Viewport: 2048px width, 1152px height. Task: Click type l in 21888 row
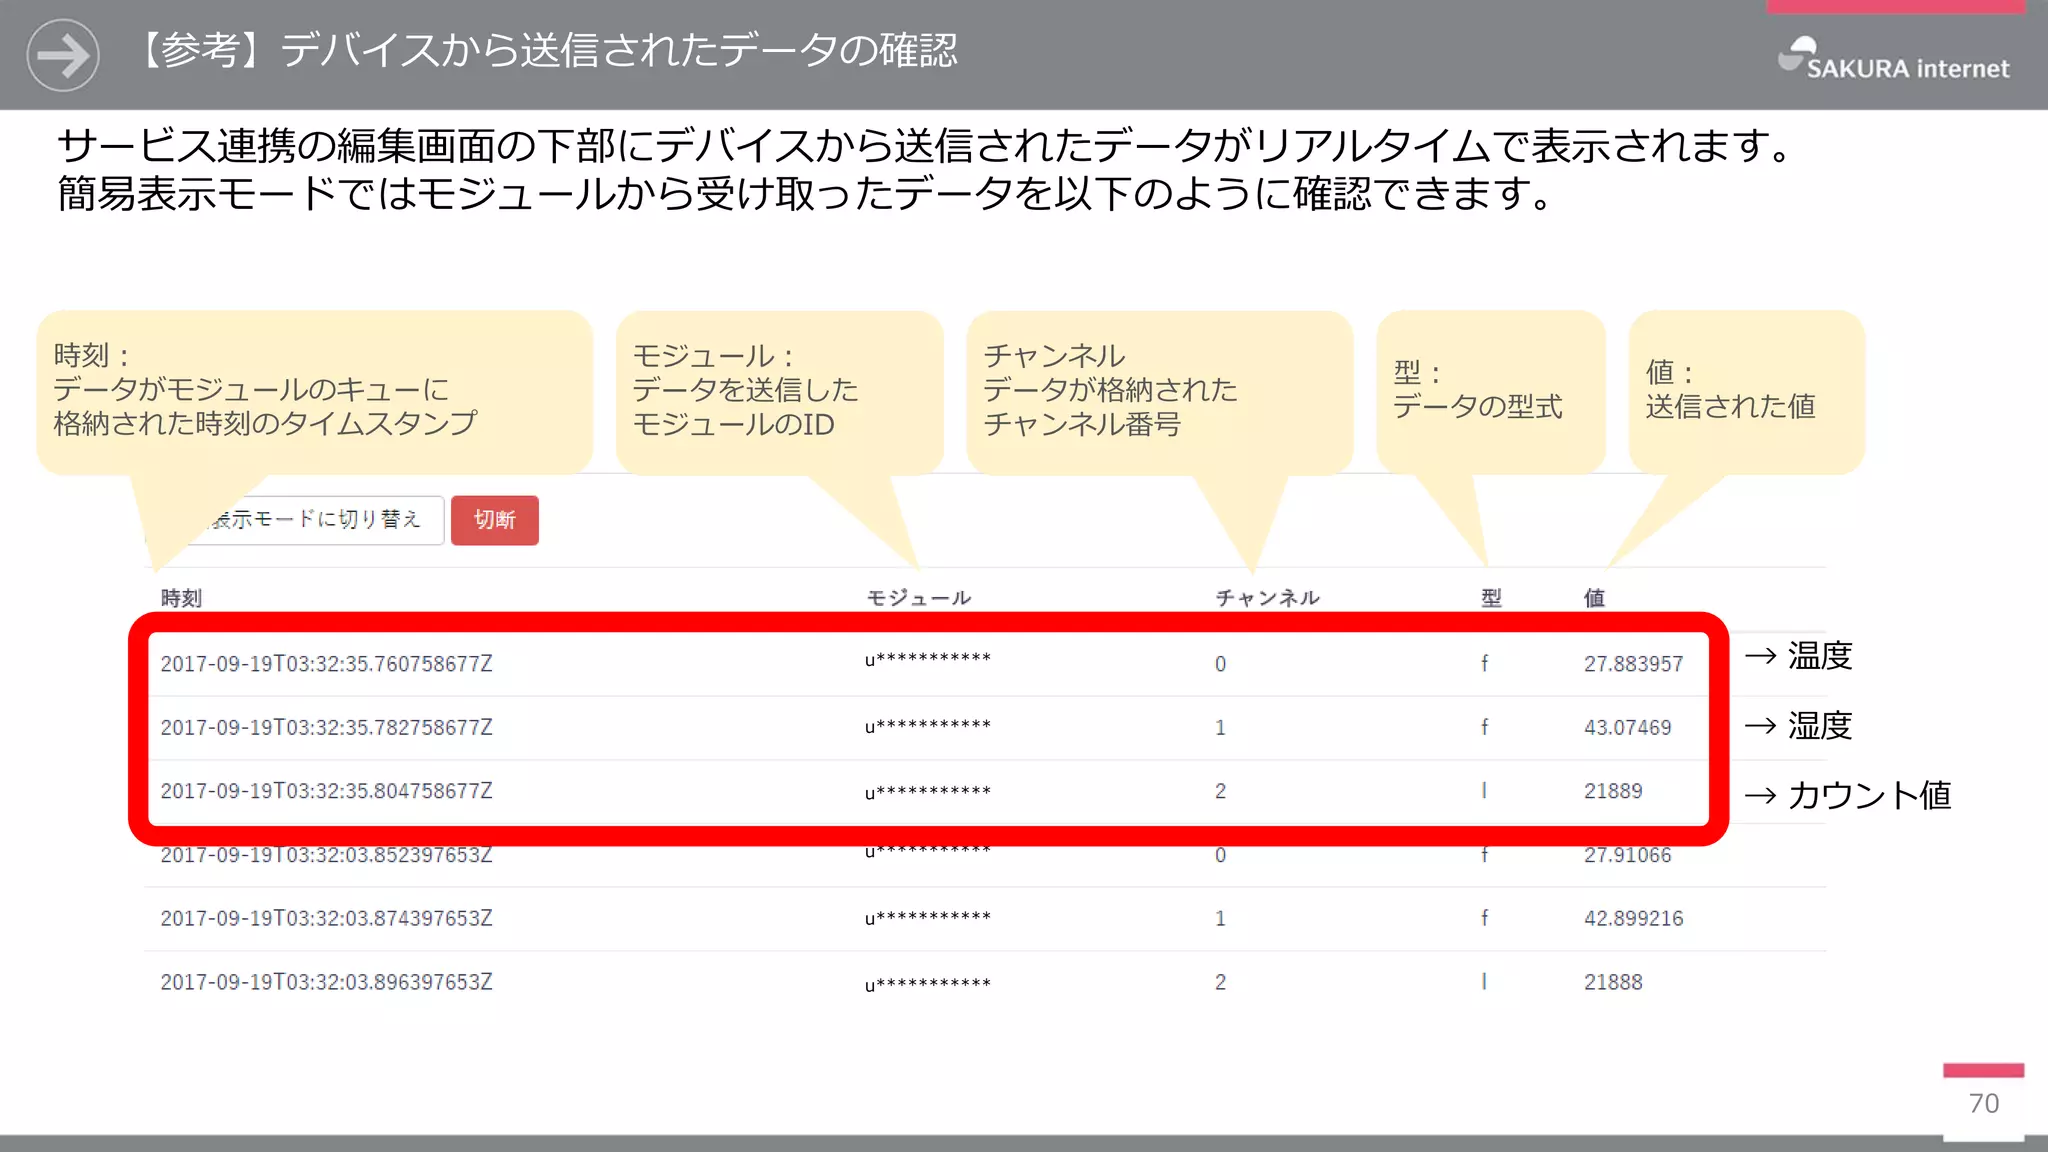click(x=1484, y=982)
